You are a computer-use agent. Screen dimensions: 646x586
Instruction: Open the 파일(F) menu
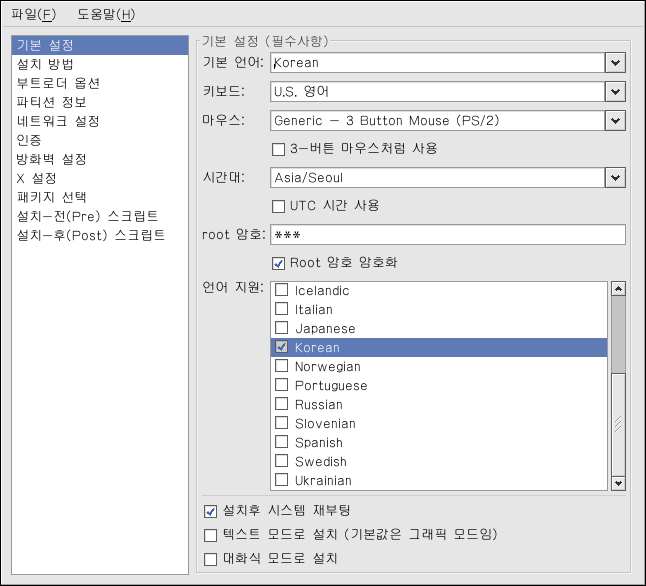pyautogui.click(x=34, y=14)
